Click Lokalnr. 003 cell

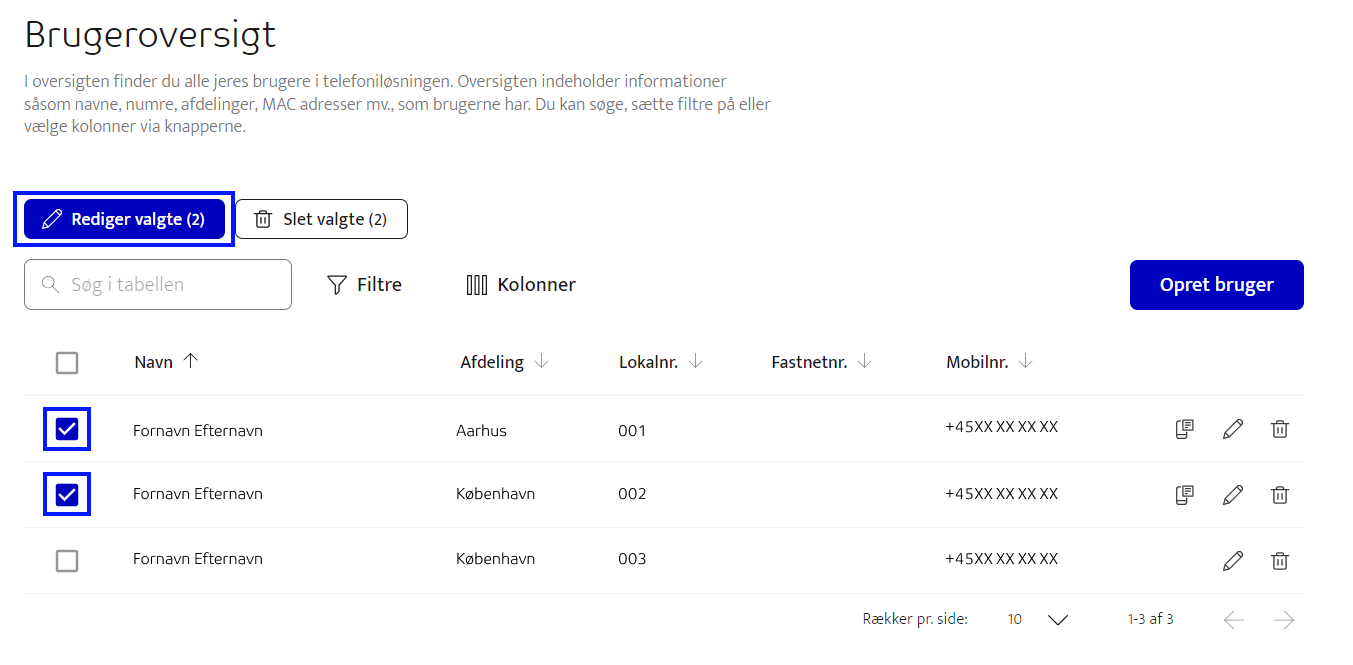point(632,559)
